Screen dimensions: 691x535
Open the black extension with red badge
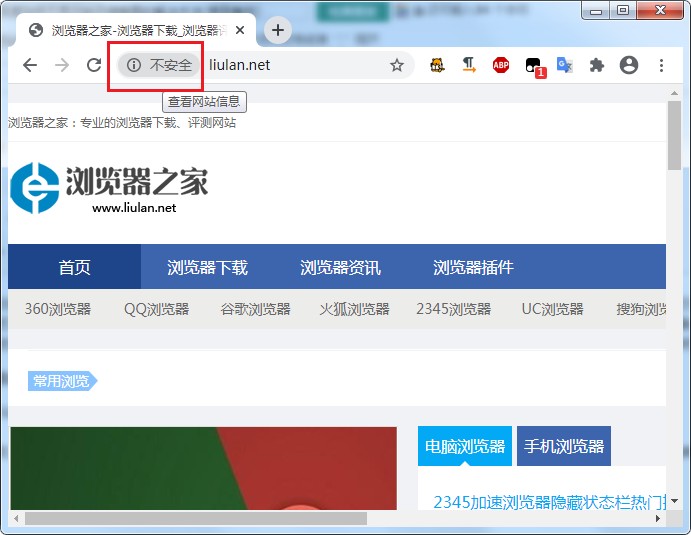534,67
